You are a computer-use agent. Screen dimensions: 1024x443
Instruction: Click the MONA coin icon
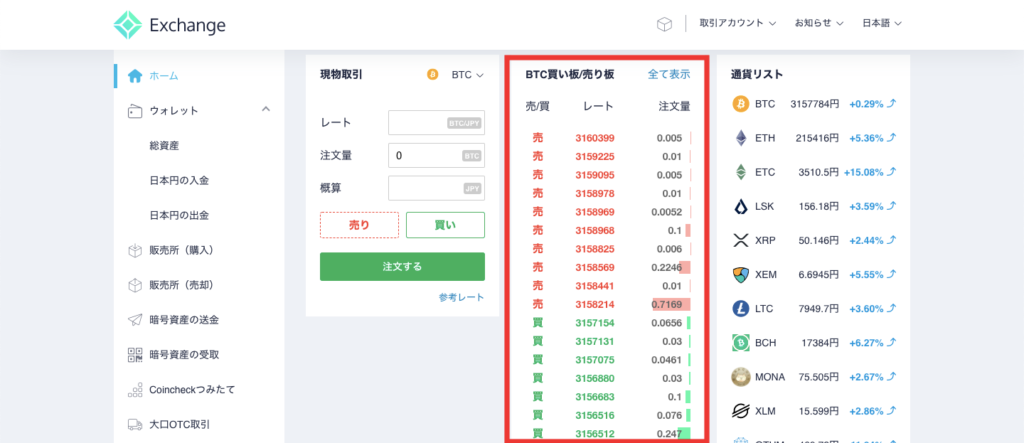pos(741,376)
